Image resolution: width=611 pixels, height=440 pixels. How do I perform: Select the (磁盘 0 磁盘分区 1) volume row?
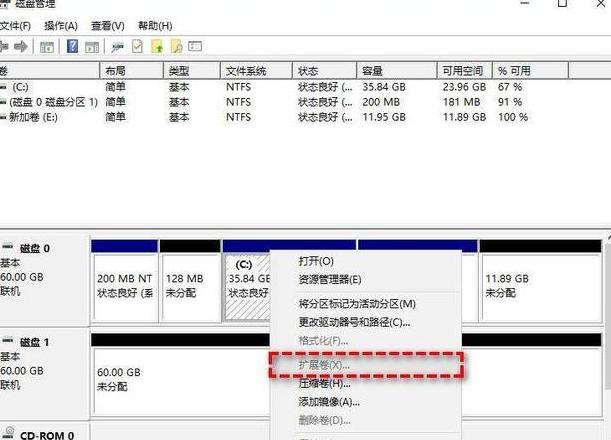coord(53,102)
